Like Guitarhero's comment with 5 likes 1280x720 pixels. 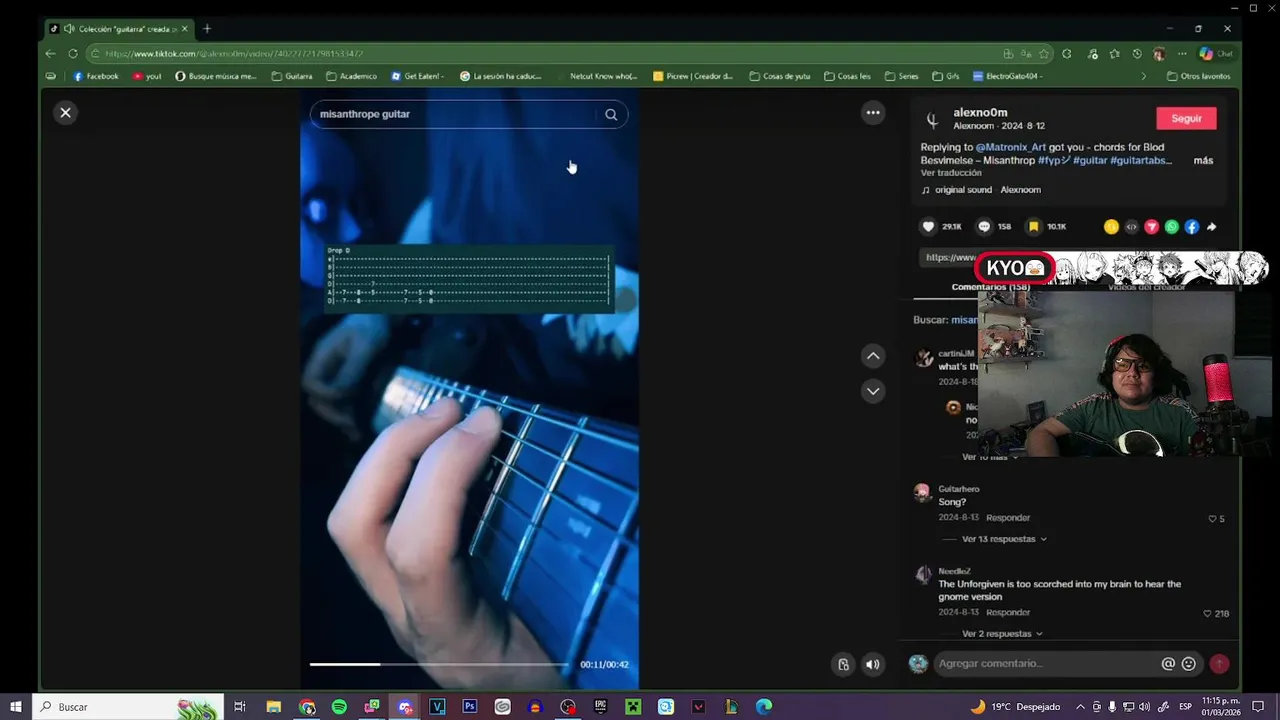pos(1212,519)
